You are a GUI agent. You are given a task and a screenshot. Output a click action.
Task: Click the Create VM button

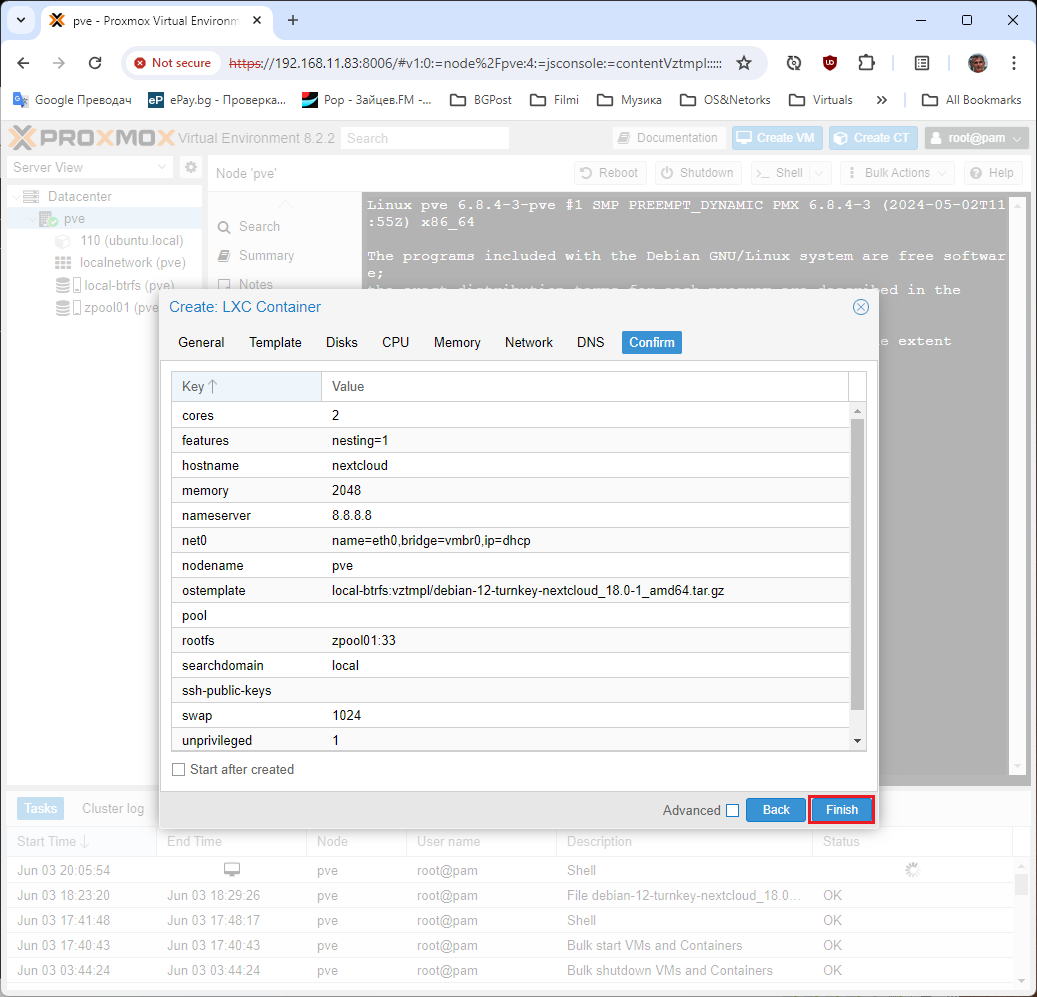[x=776, y=138]
